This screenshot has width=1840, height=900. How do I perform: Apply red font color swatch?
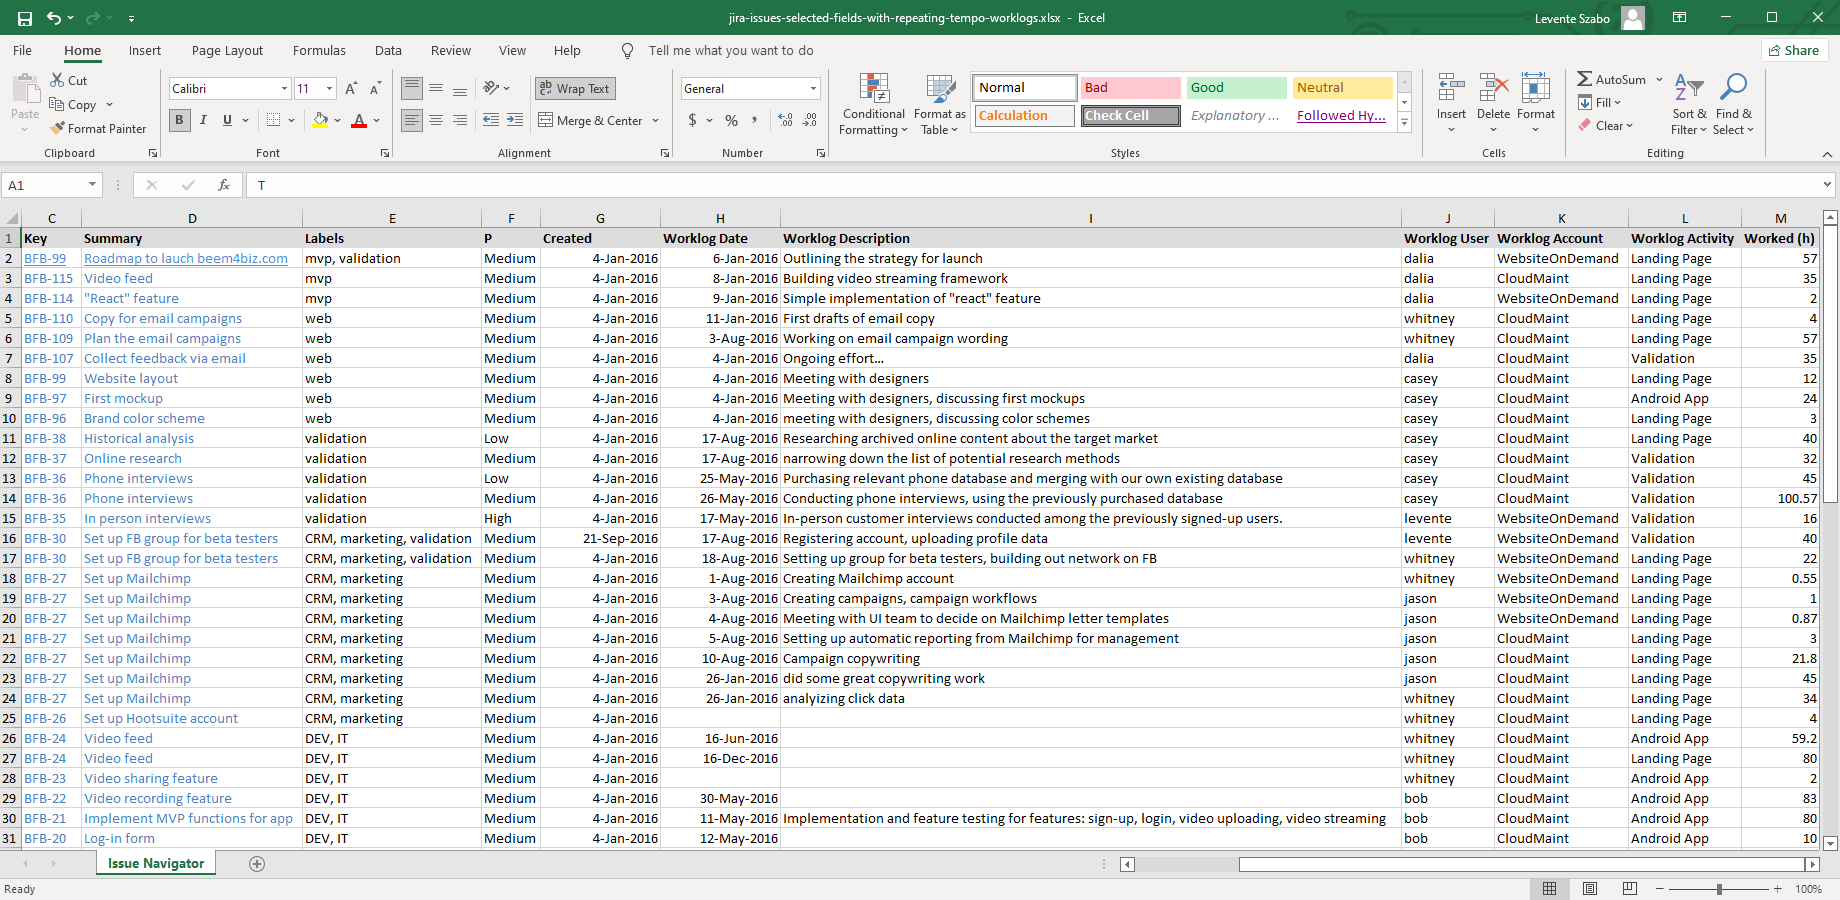click(x=359, y=120)
